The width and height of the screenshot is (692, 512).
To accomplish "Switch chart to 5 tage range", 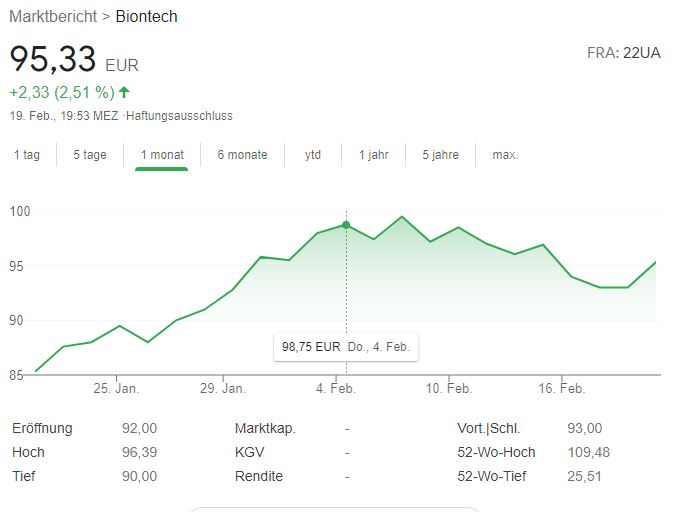I will tap(90, 155).
